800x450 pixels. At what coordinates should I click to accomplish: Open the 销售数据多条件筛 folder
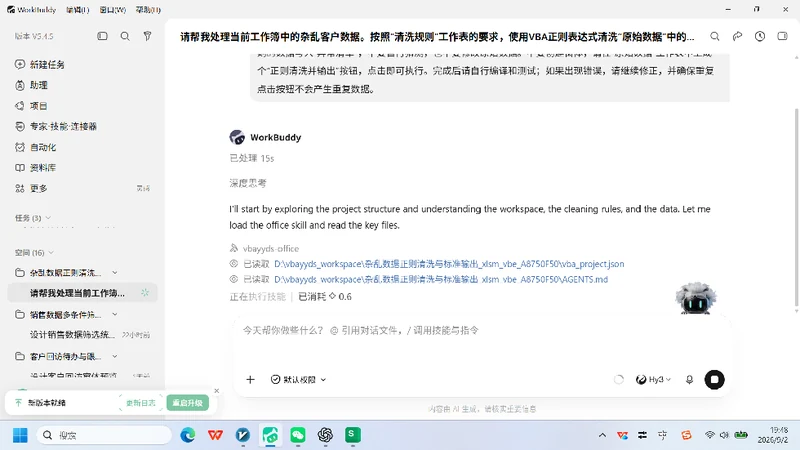58,314
